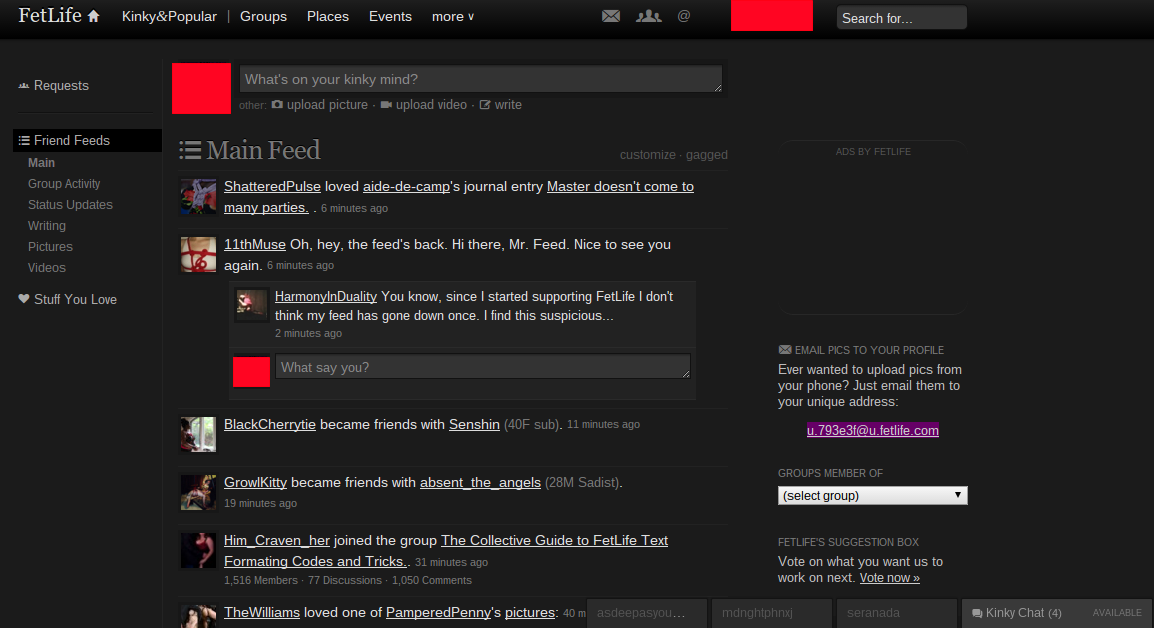
Task: Click Him_Craven_her's avatar thumbnail
Action: pos(199,551)
